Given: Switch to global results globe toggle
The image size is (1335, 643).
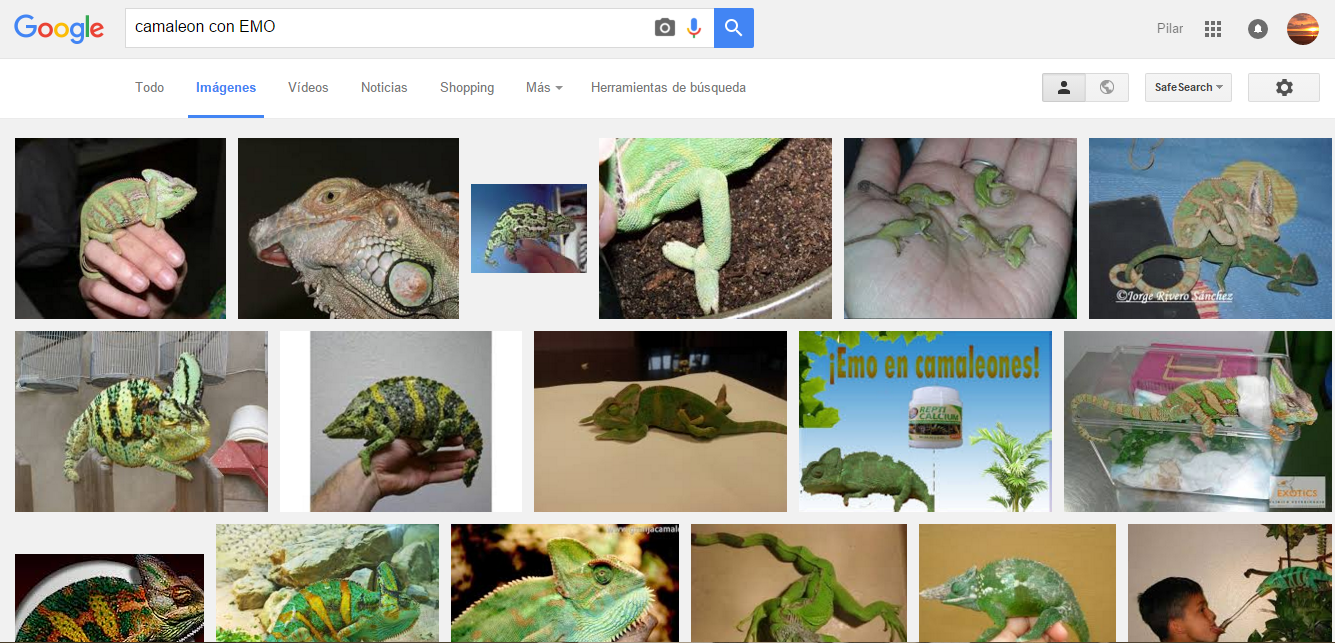Looking at the screenshot, I should 1107,88.
